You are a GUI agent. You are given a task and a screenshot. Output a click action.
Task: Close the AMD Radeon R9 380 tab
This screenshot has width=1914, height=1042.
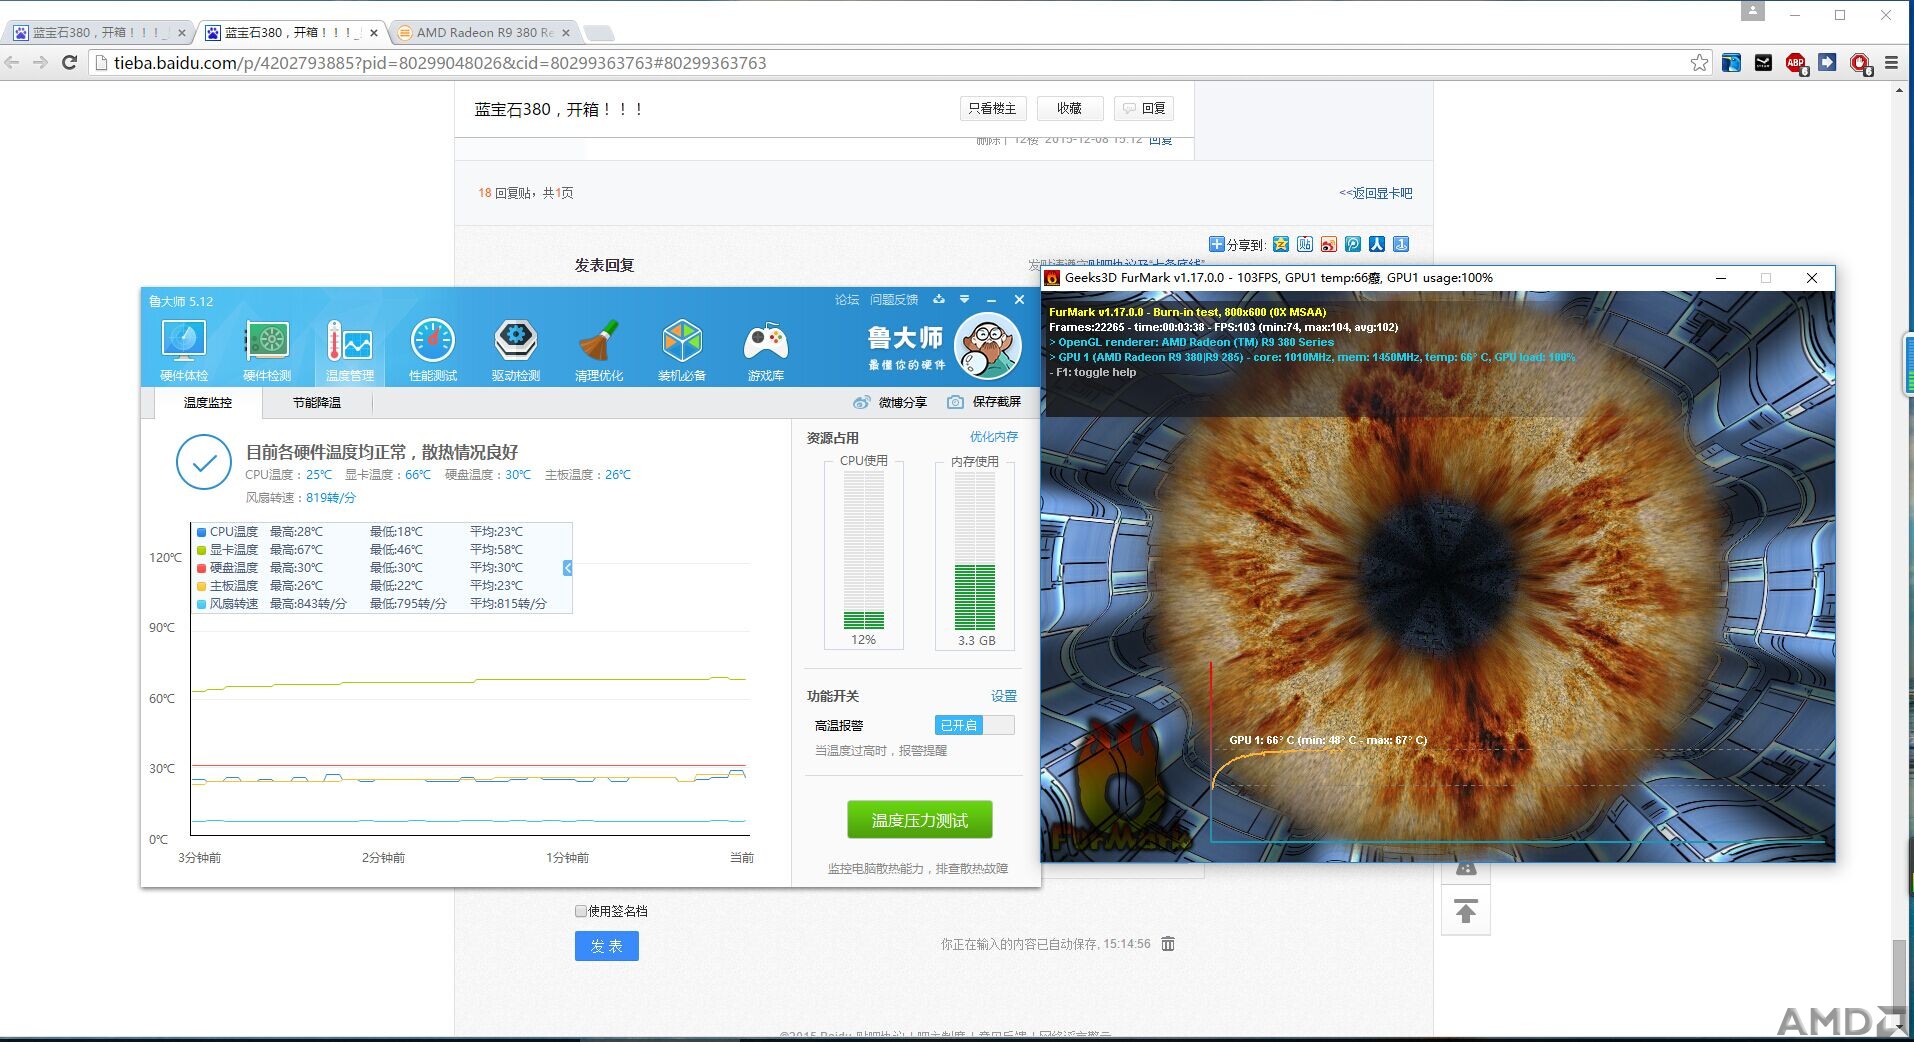tap(566, 32)
